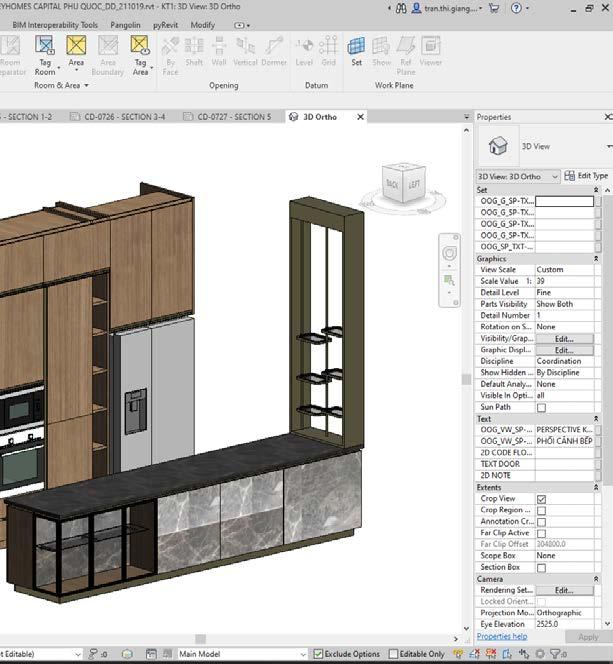Toggle the Crop View checkbox
This screenshot has height=664, width=613.
(541, 498)
